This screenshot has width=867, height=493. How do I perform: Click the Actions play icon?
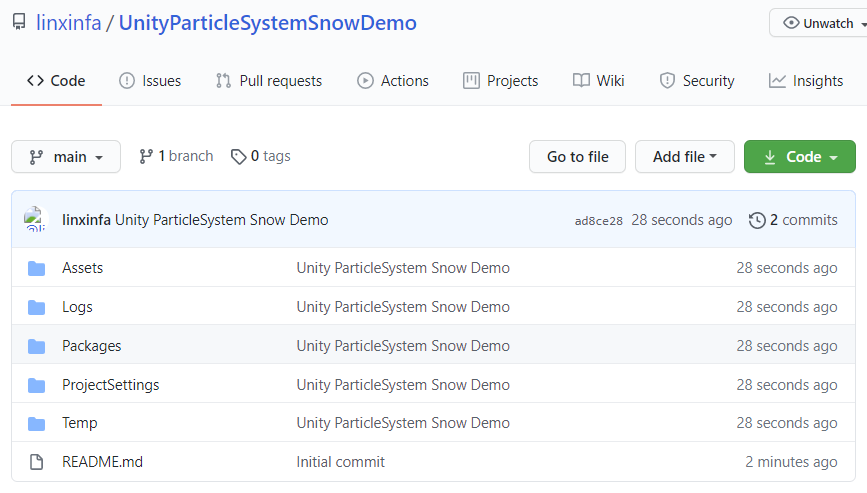tap(365, 81)
